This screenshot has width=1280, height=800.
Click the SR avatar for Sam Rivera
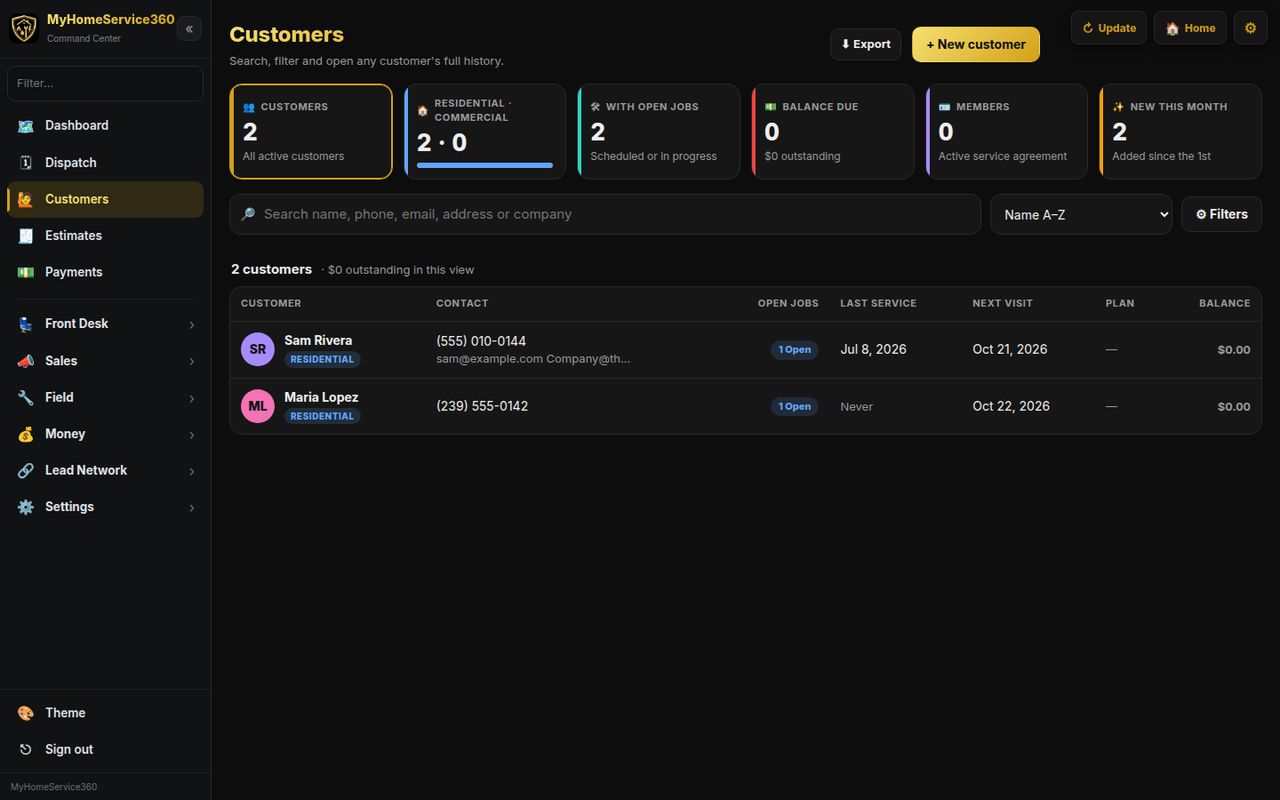point(258,350)
